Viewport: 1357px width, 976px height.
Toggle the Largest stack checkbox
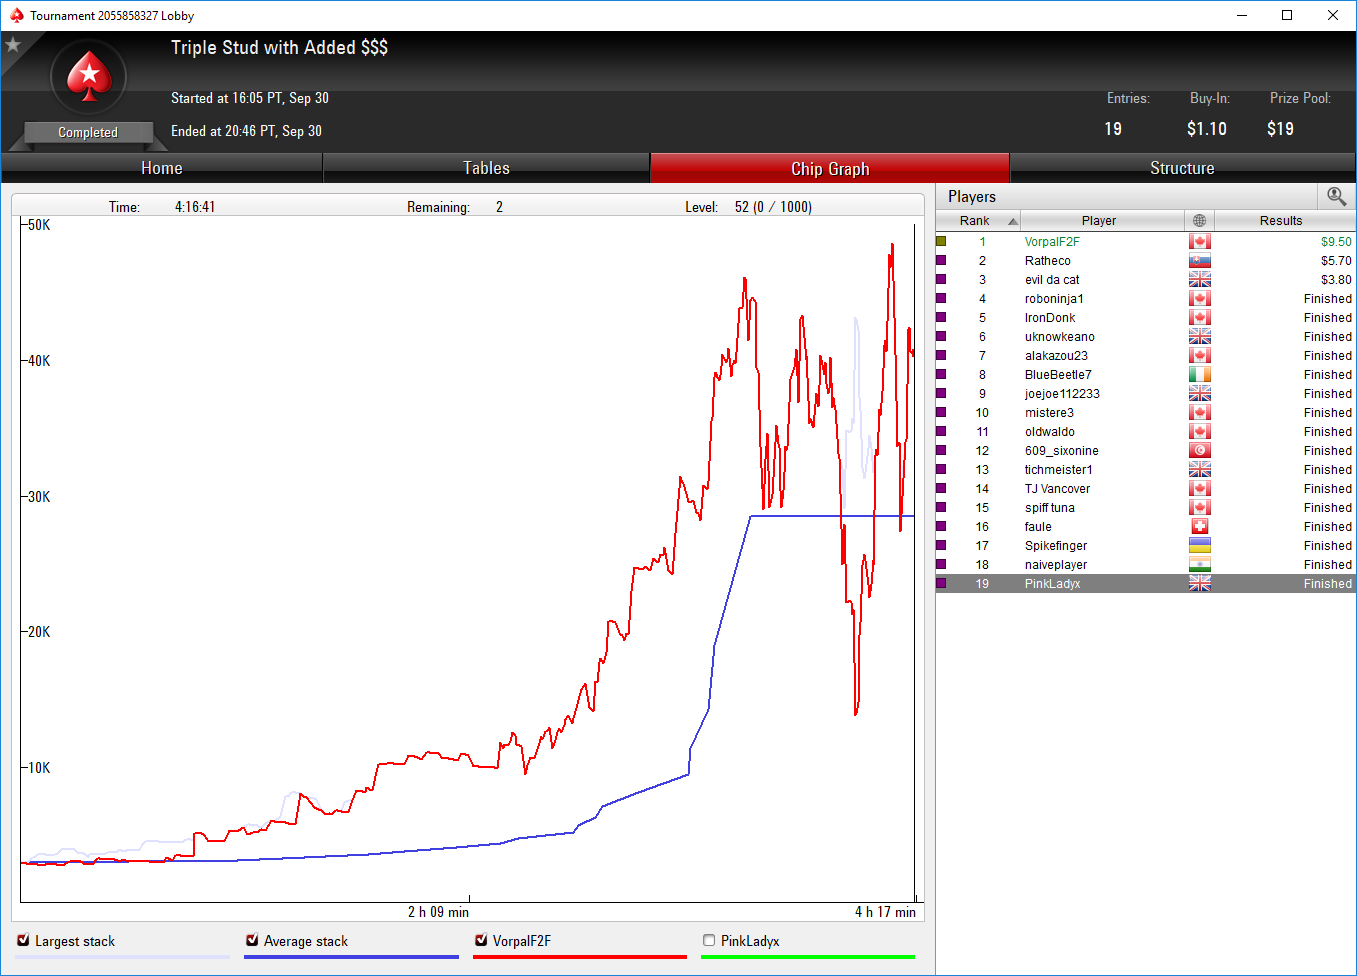[x=23, y=940]
